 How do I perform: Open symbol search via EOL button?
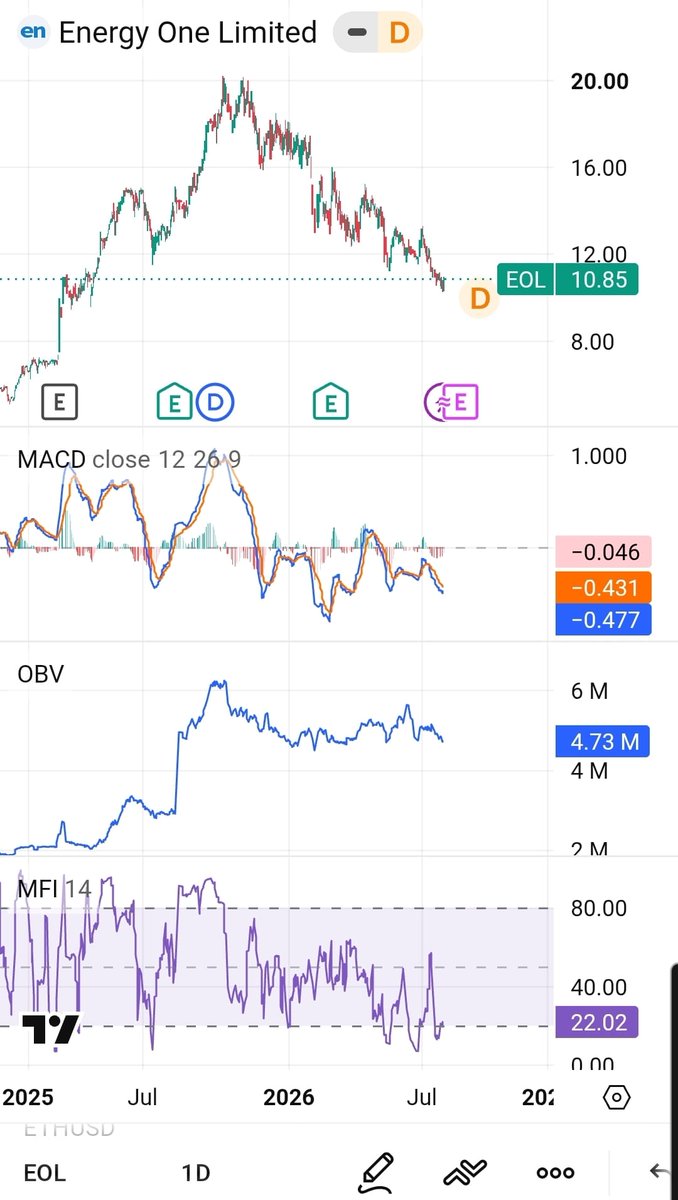44,1173
